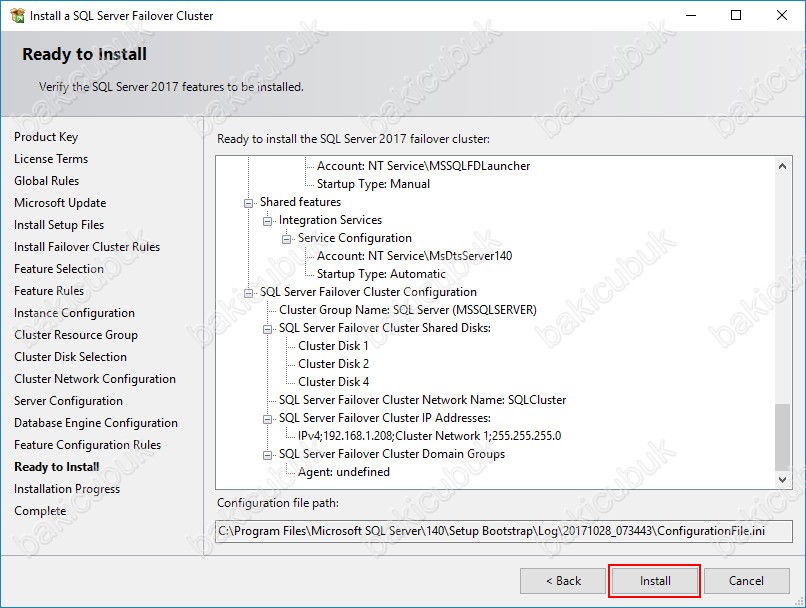Select the Cluster Disk Selection step
Screen dimensions: 806x608
(x=70, y=357)
